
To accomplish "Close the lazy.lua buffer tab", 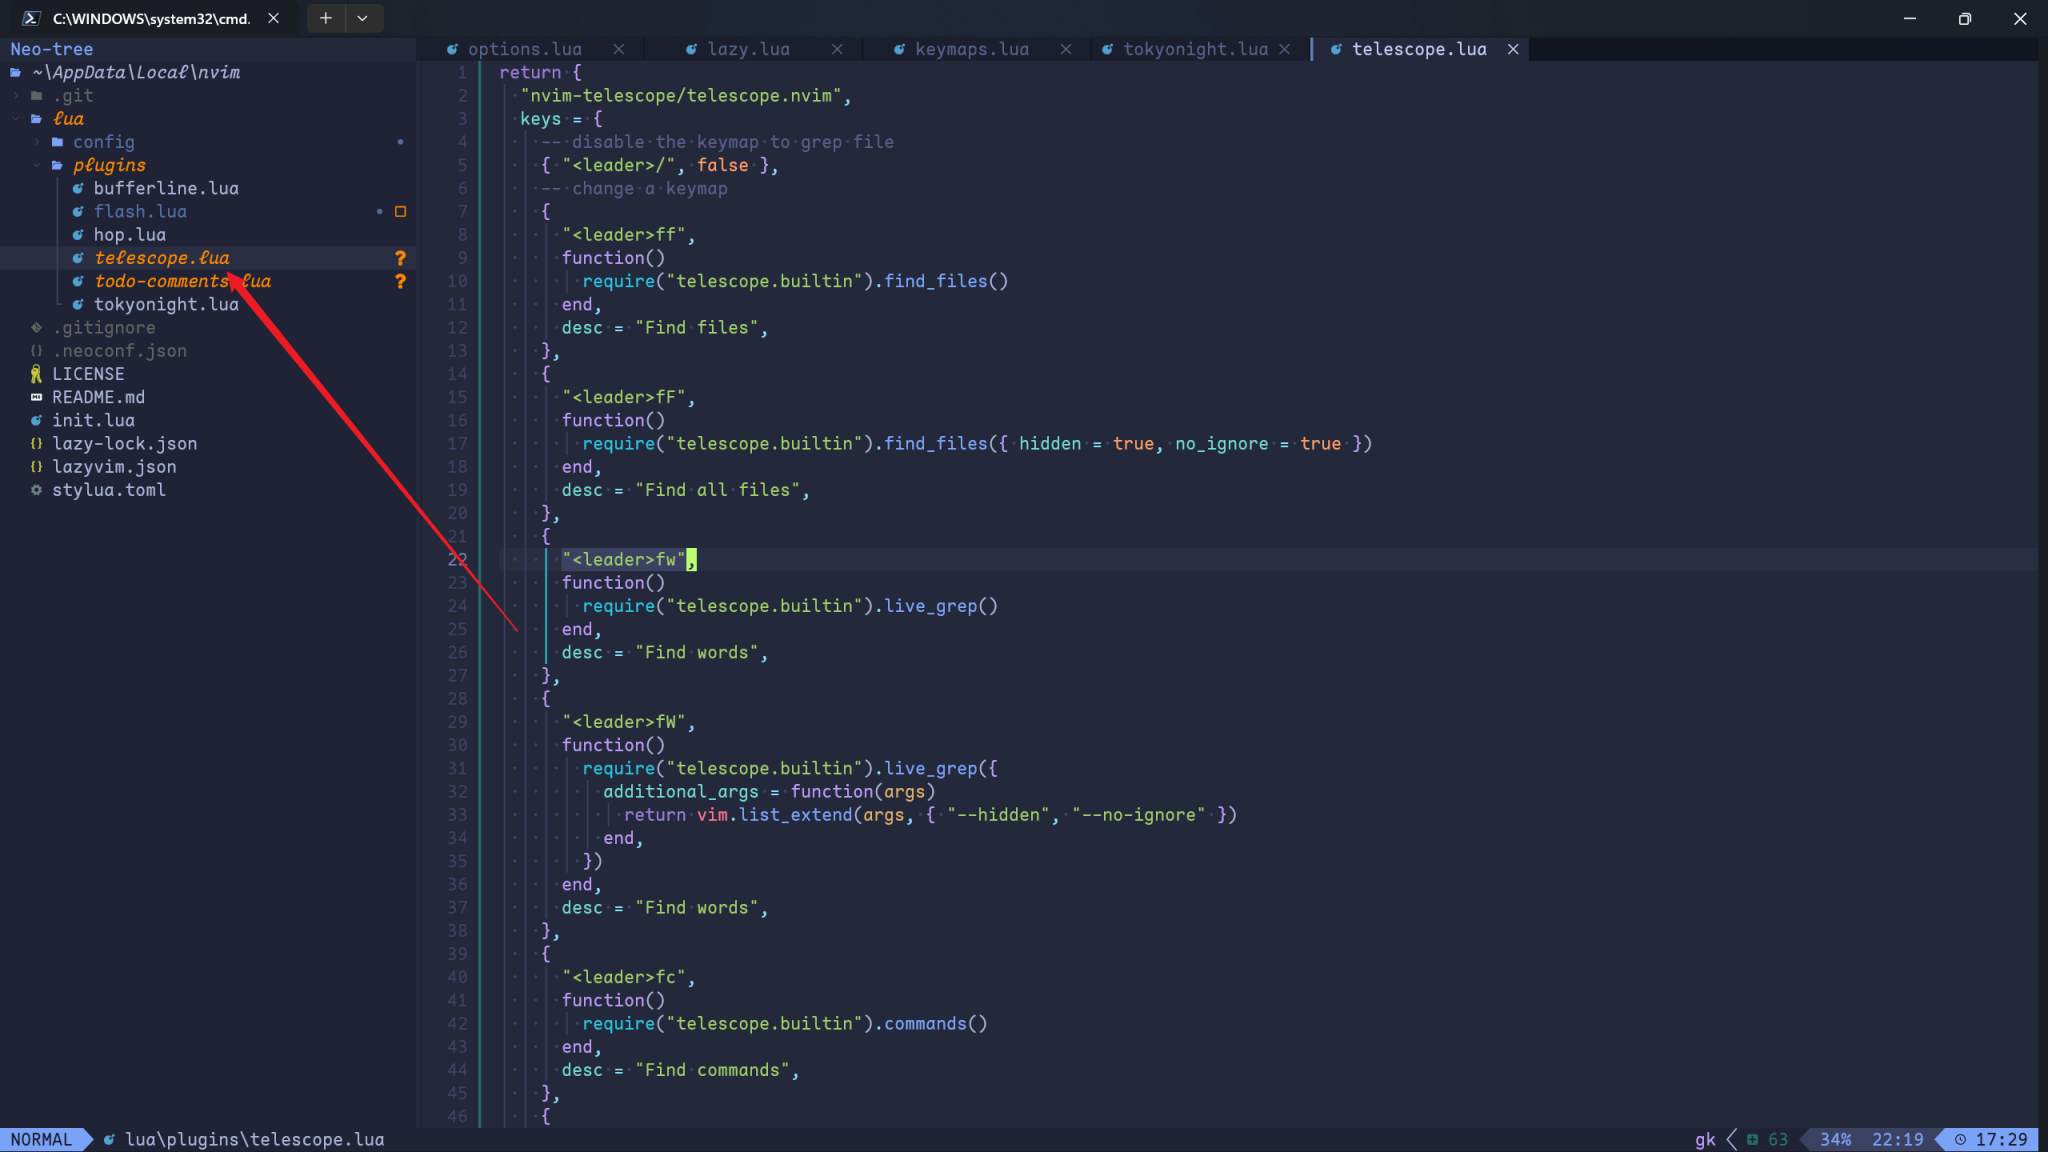I will [838, 48].
